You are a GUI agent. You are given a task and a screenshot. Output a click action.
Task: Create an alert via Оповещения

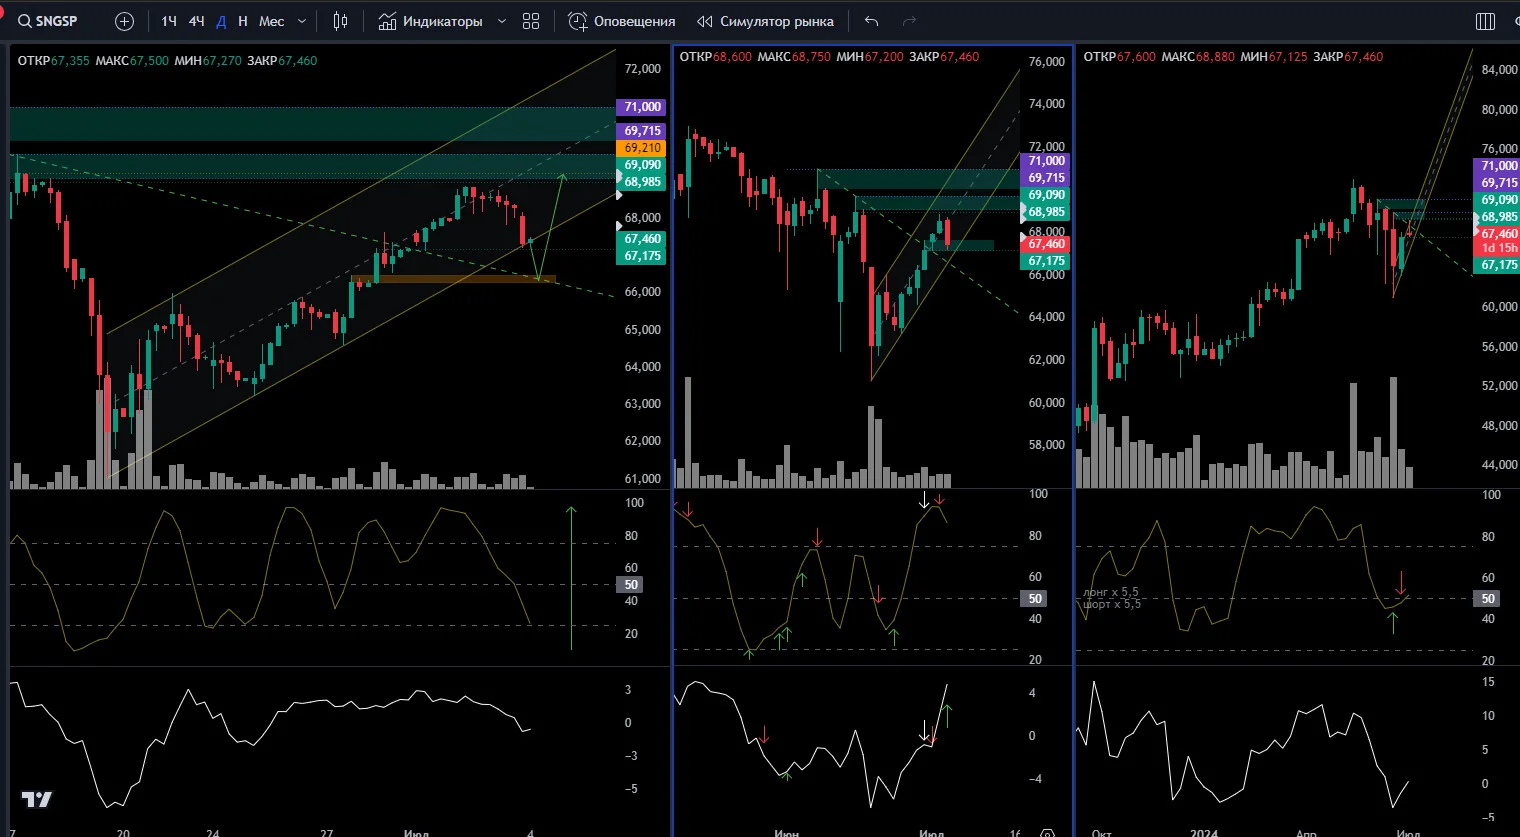pos(622,21)
